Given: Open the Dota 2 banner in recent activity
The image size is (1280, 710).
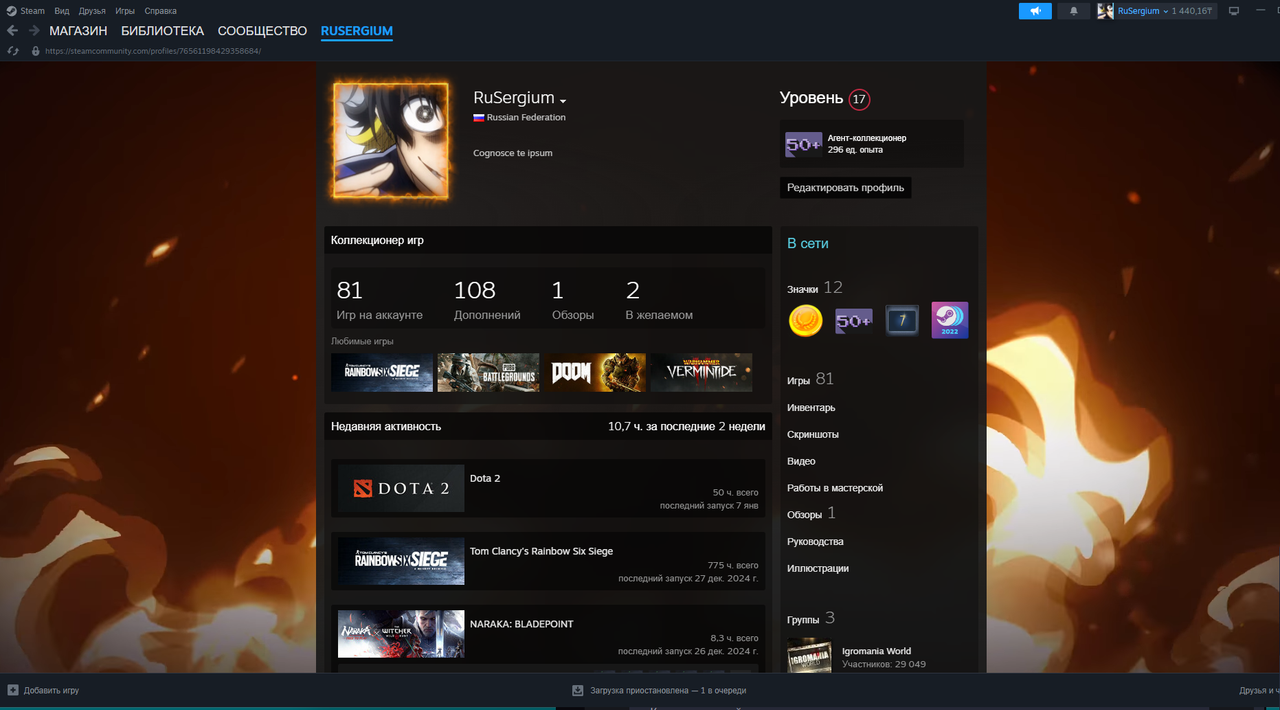Looking at the screenshot, I should (401, 488).
